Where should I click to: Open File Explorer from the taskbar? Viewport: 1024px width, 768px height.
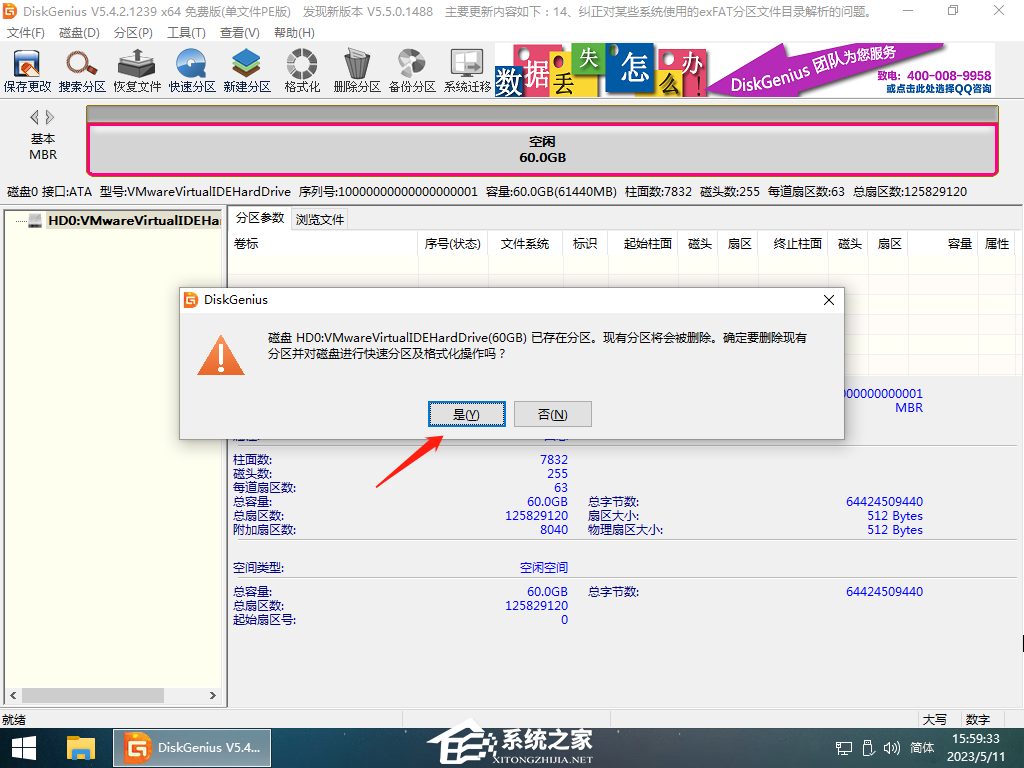pyautogui.click(x=81, y=748)
